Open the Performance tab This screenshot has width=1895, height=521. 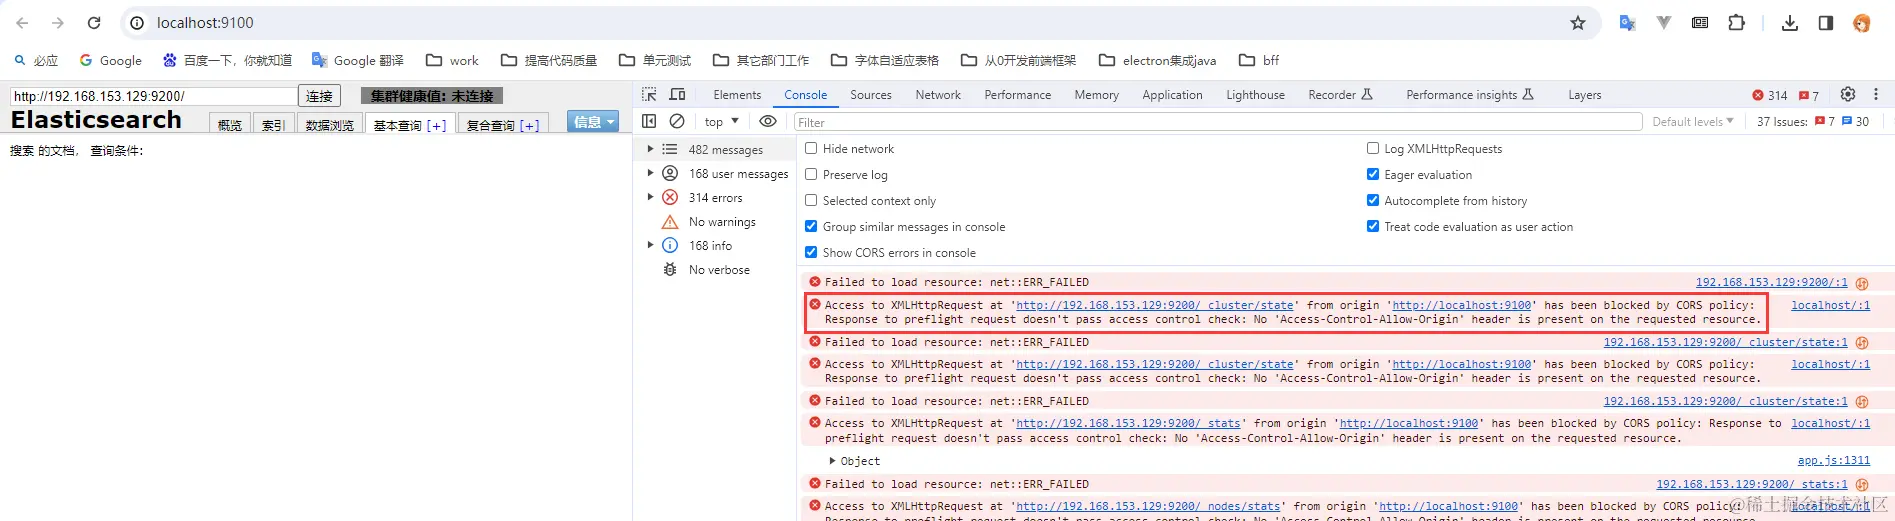[1017, 95]
